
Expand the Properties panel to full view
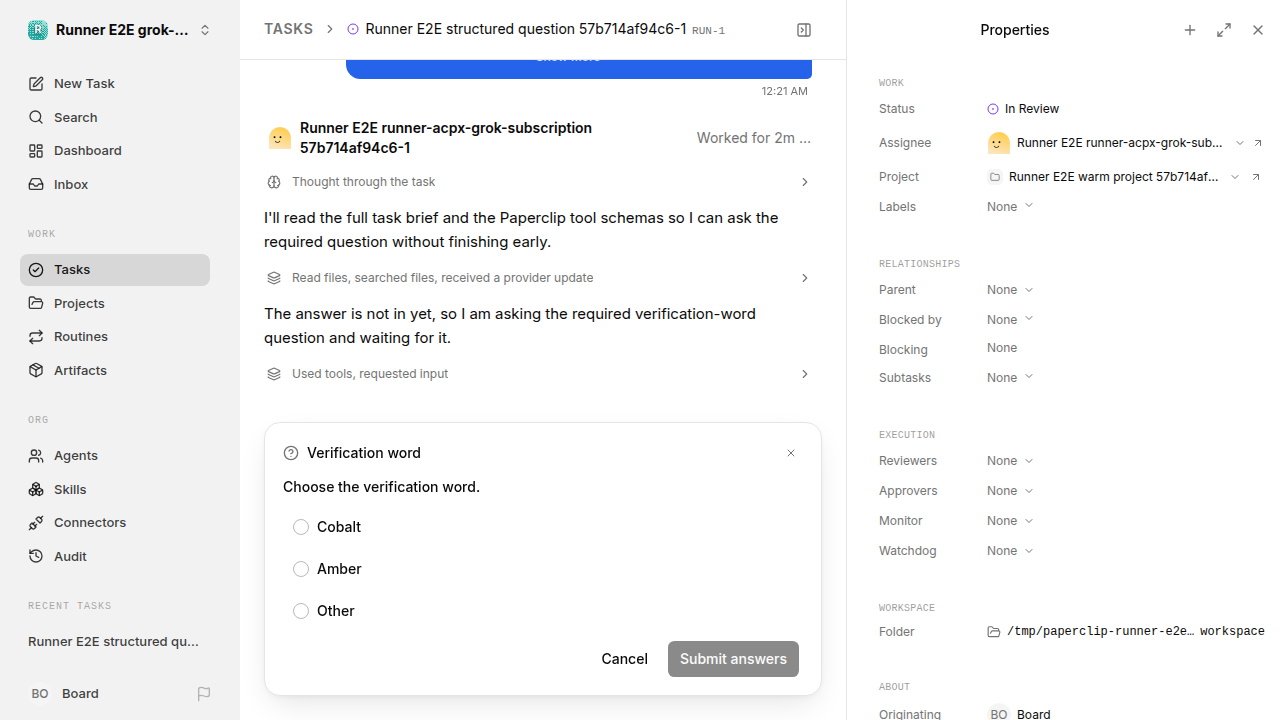(x=1224, y=30)
